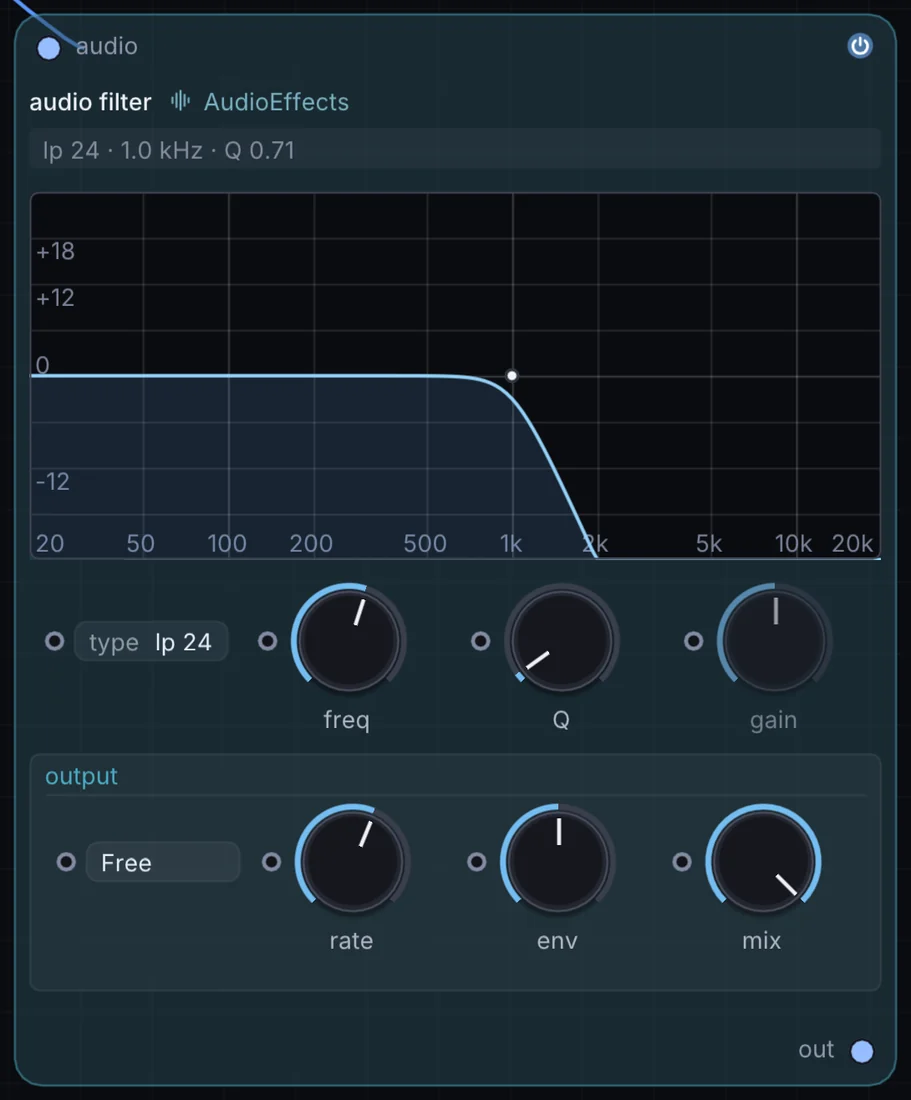Click the modulation port beside Free dropdown

pyautogui.click(x=67, y=861)
